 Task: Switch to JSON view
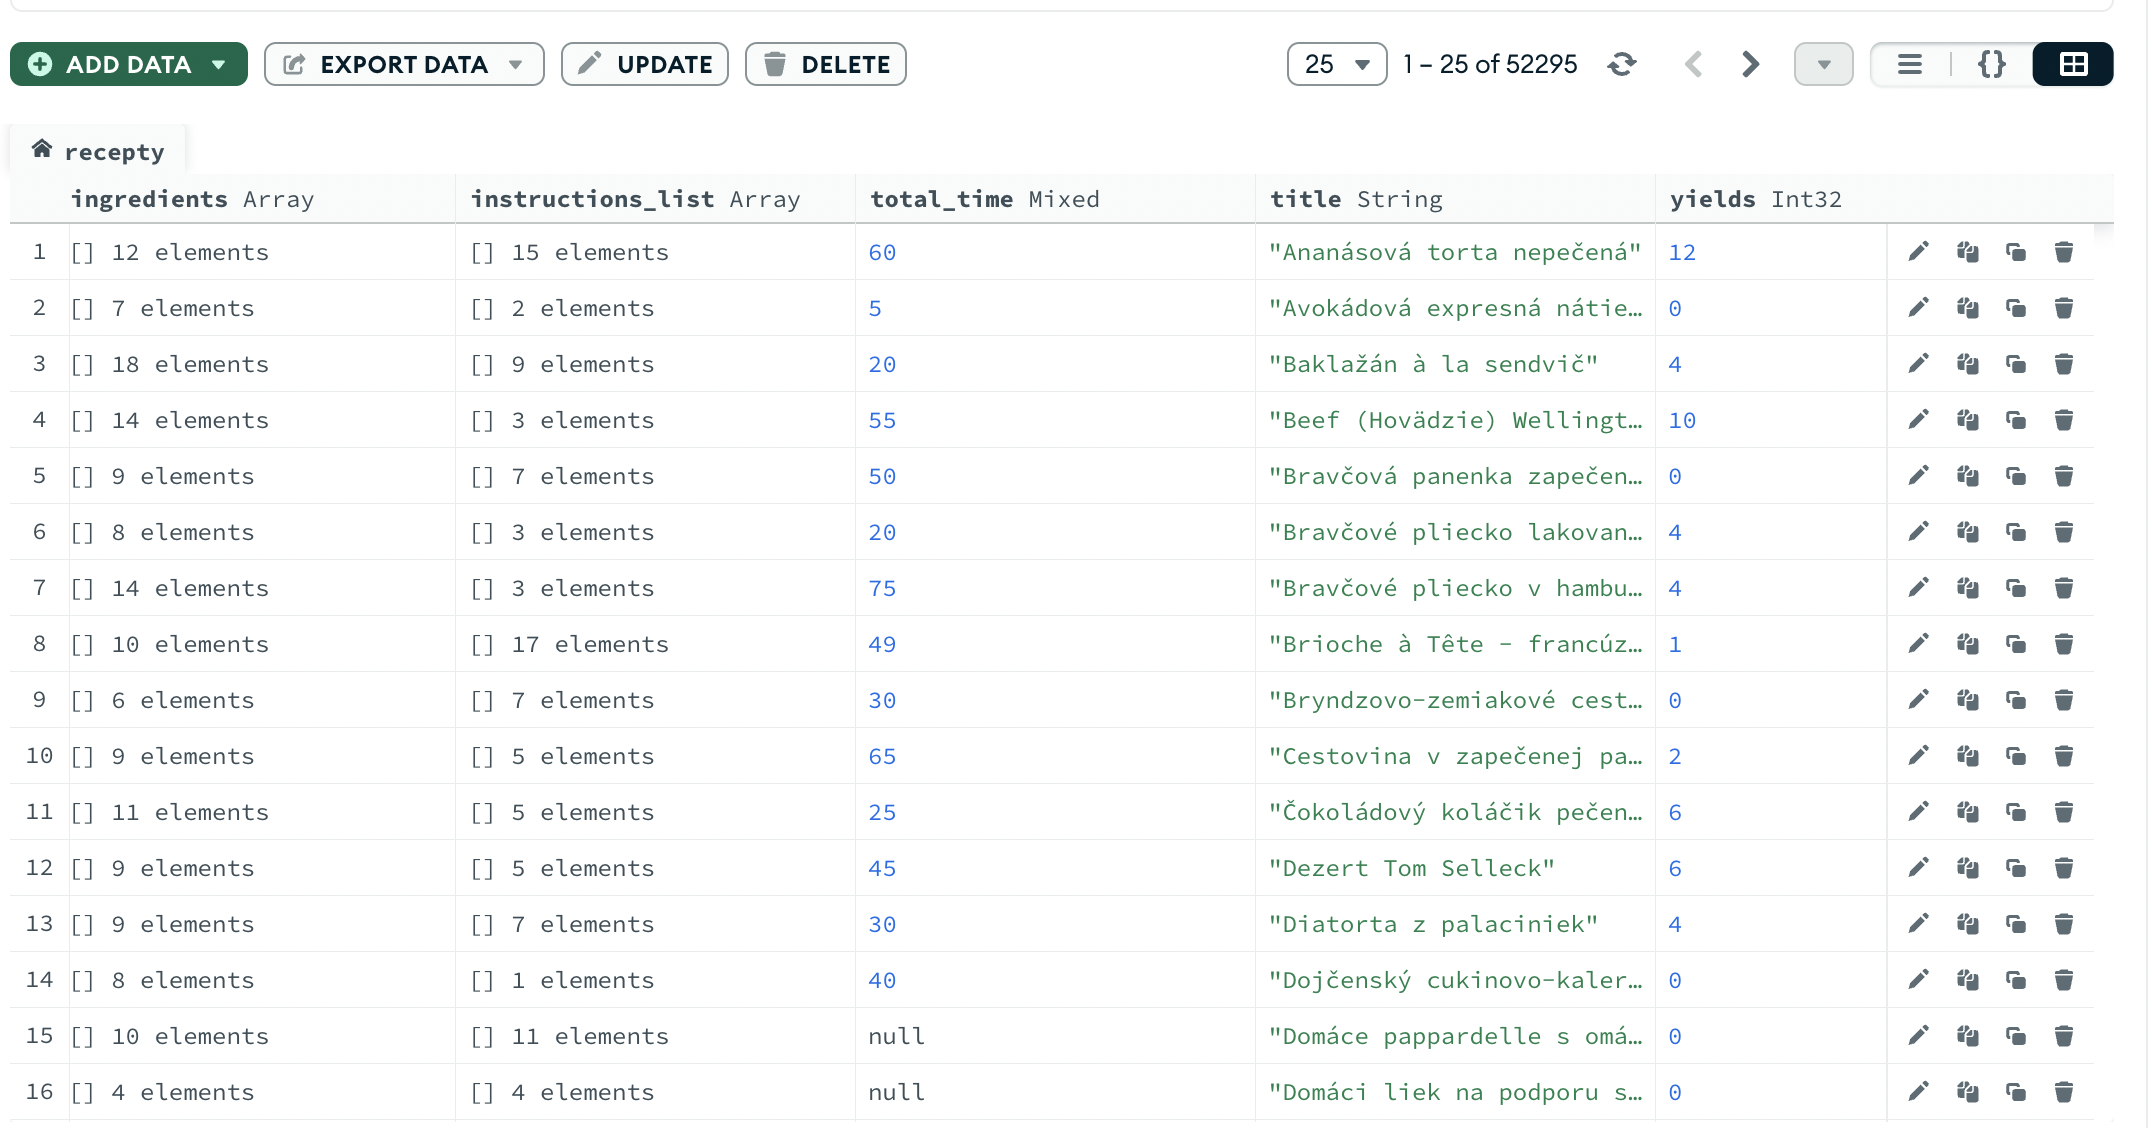[x=1992, y=64]
